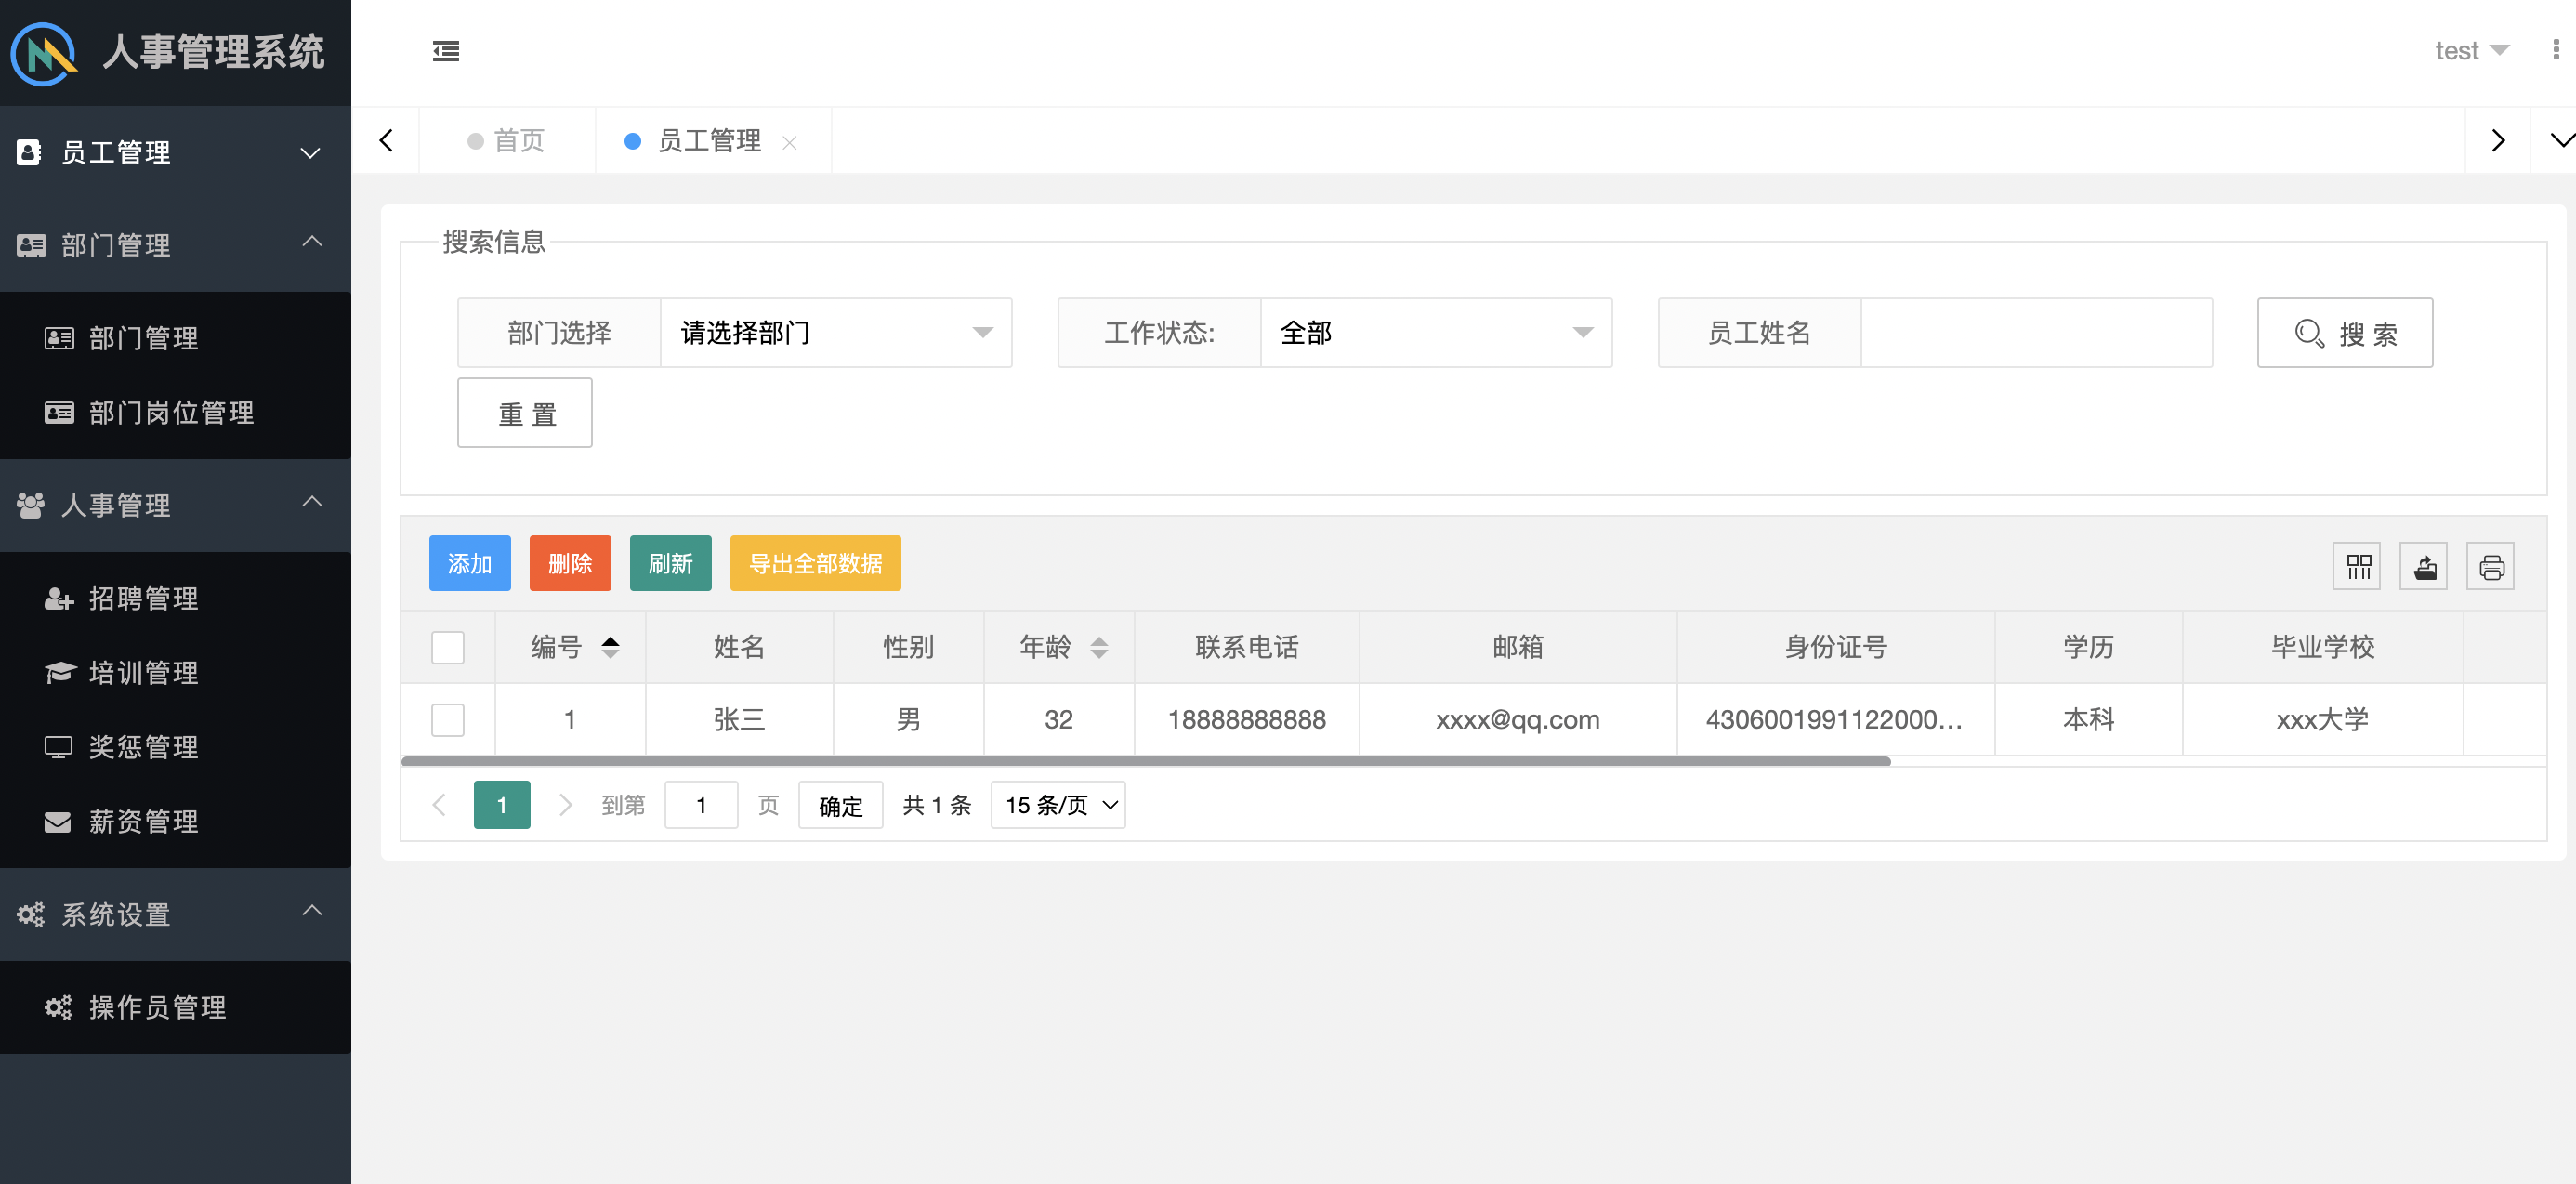
Task: Click the 薪资管理 envelope icon
Action: point(58,821)
